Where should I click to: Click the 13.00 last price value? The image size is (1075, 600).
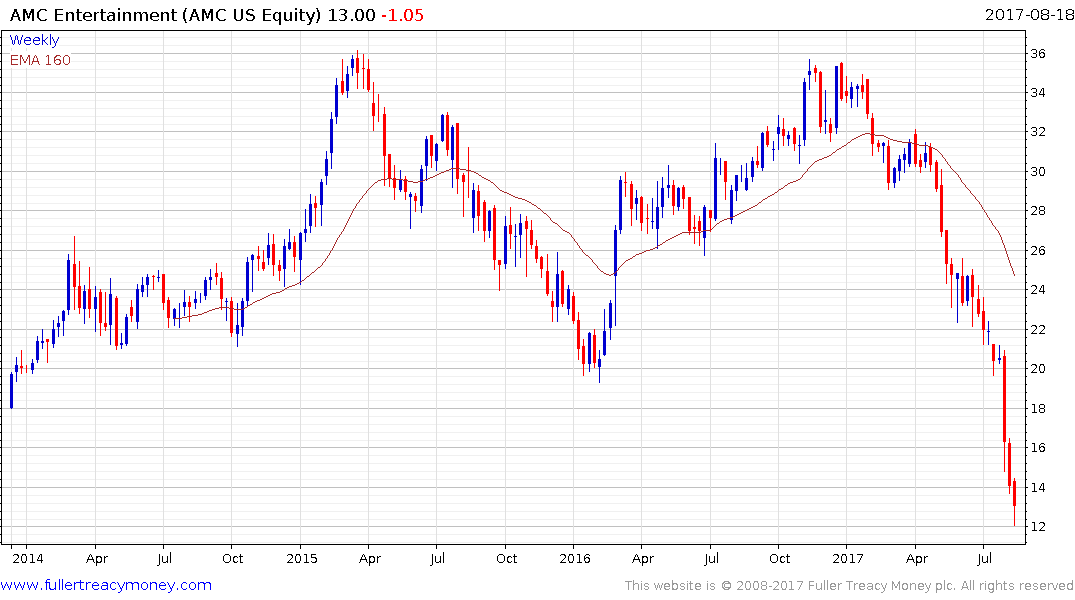tap(351, 15)
